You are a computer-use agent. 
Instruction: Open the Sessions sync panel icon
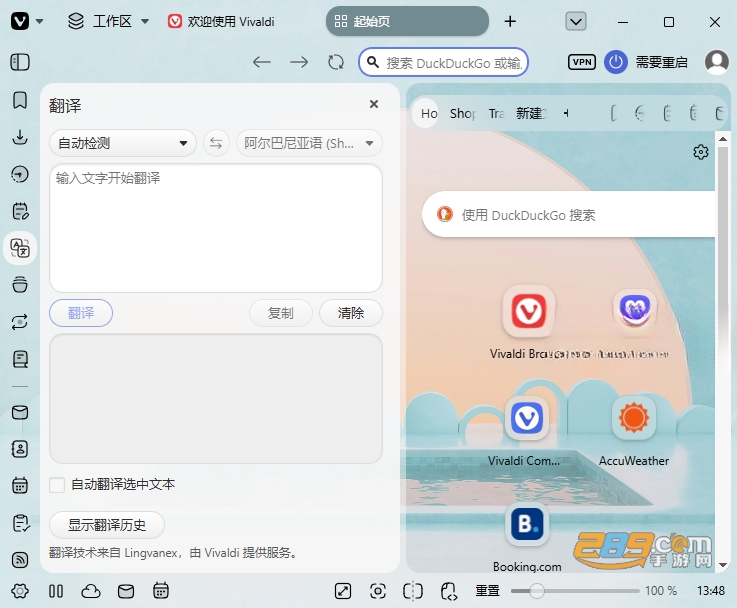pos(20,322)
